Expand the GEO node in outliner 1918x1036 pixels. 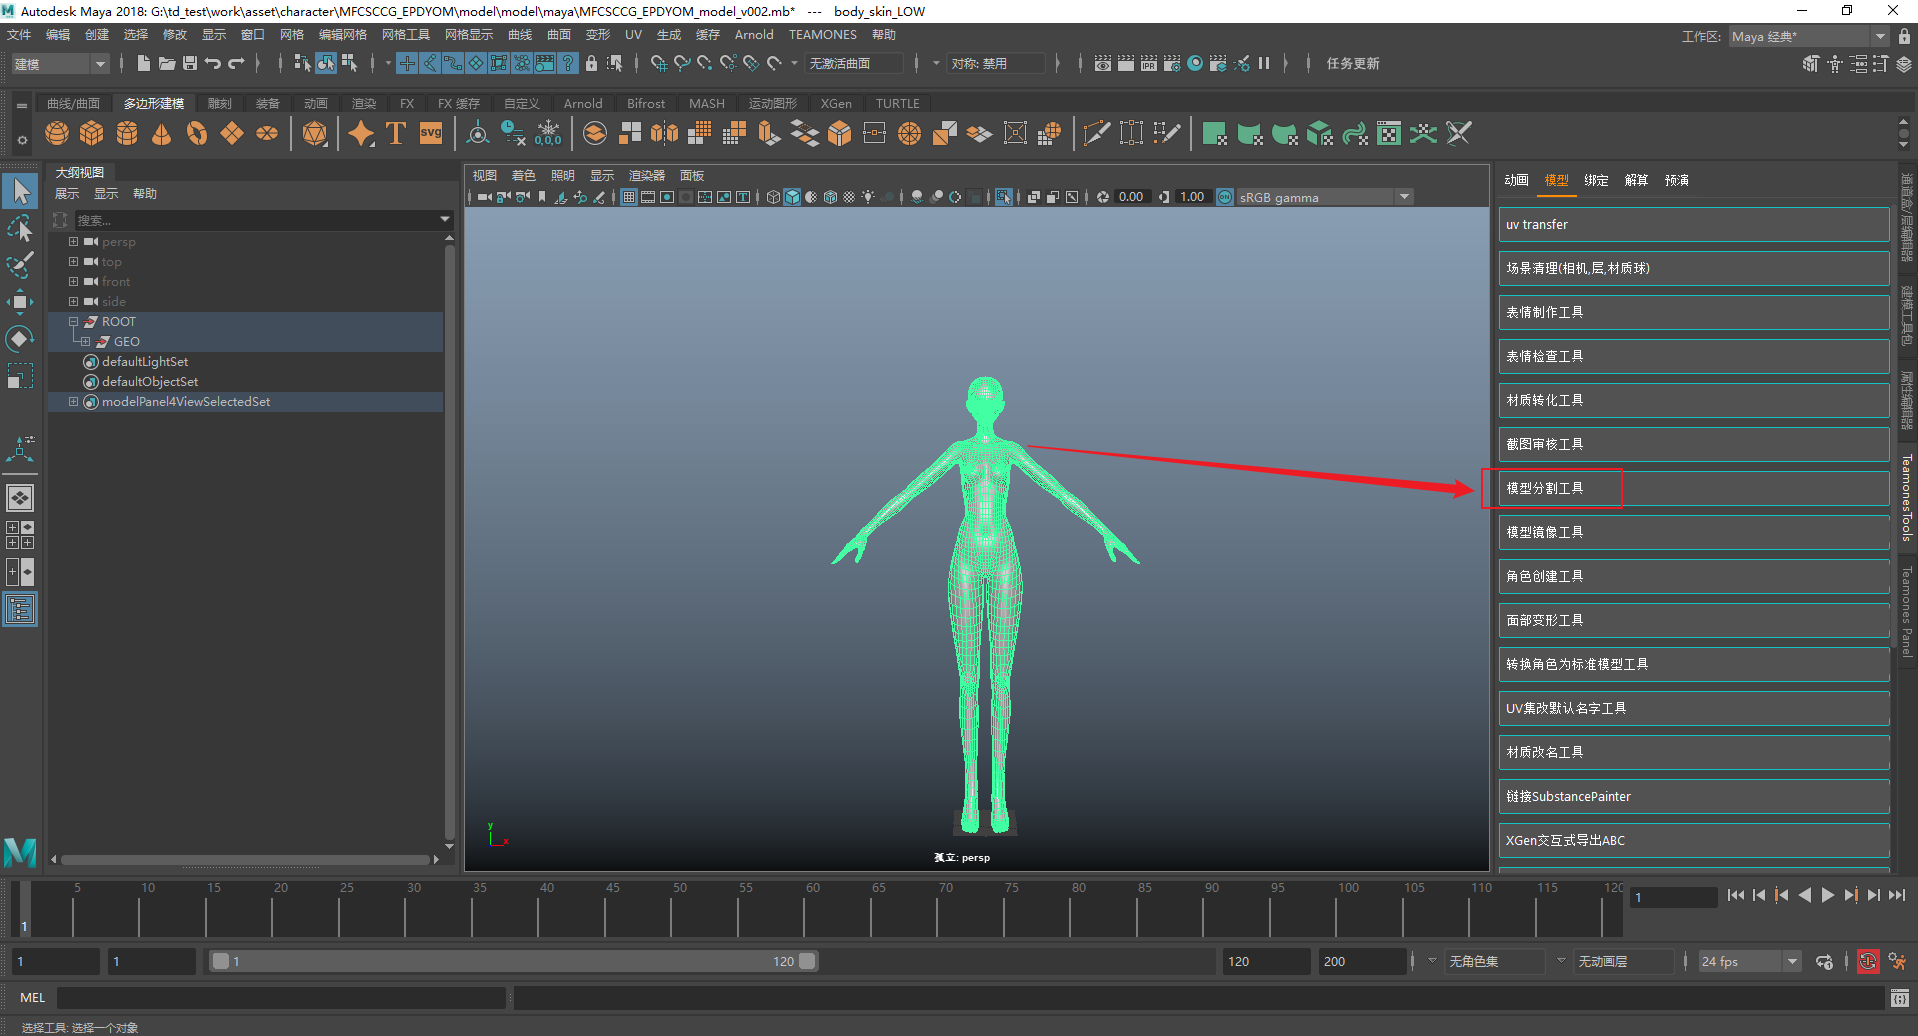(85, 342)
